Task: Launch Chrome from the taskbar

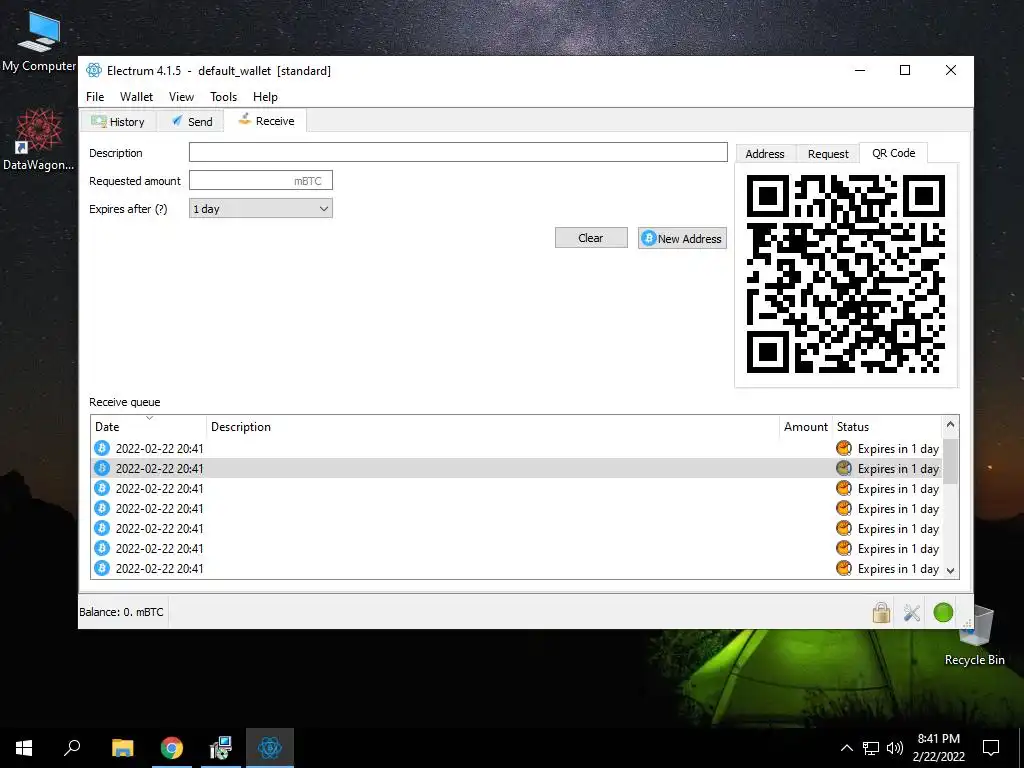Action: (x=172, y=748)
